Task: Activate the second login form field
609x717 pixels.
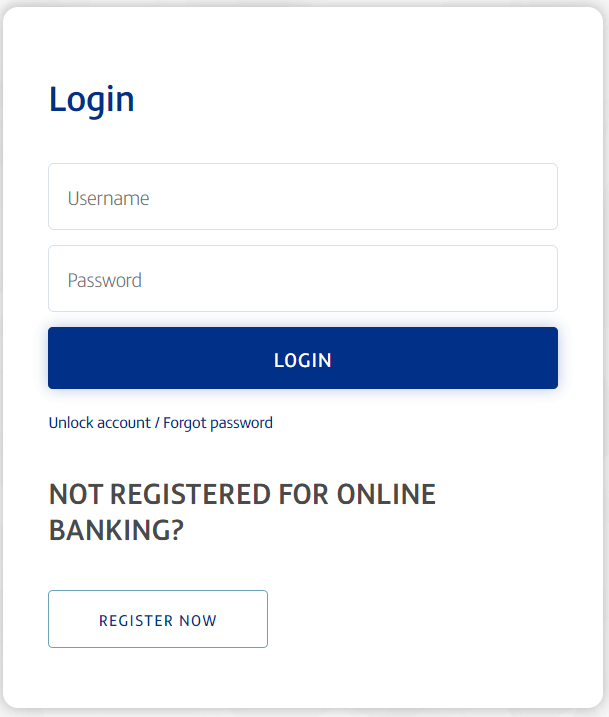Action: (302, 279)
